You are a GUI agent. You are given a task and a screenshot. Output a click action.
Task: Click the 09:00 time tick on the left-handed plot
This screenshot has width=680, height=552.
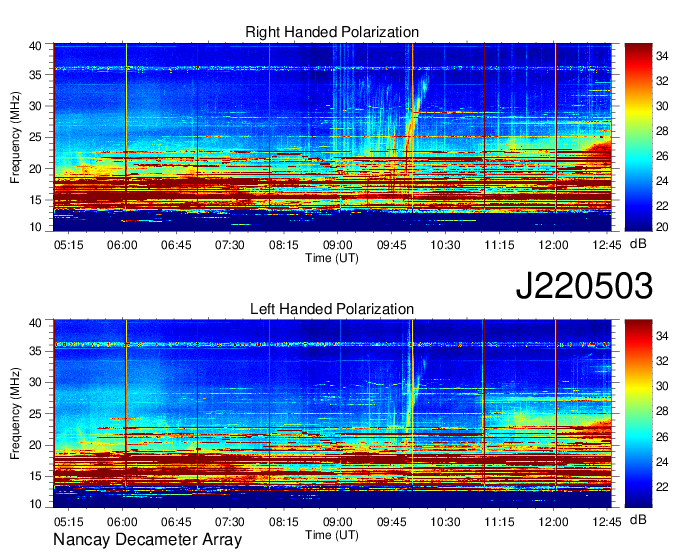[337, 522]
